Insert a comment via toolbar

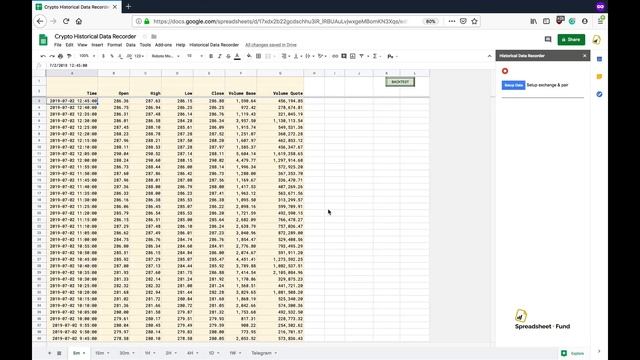344,56
